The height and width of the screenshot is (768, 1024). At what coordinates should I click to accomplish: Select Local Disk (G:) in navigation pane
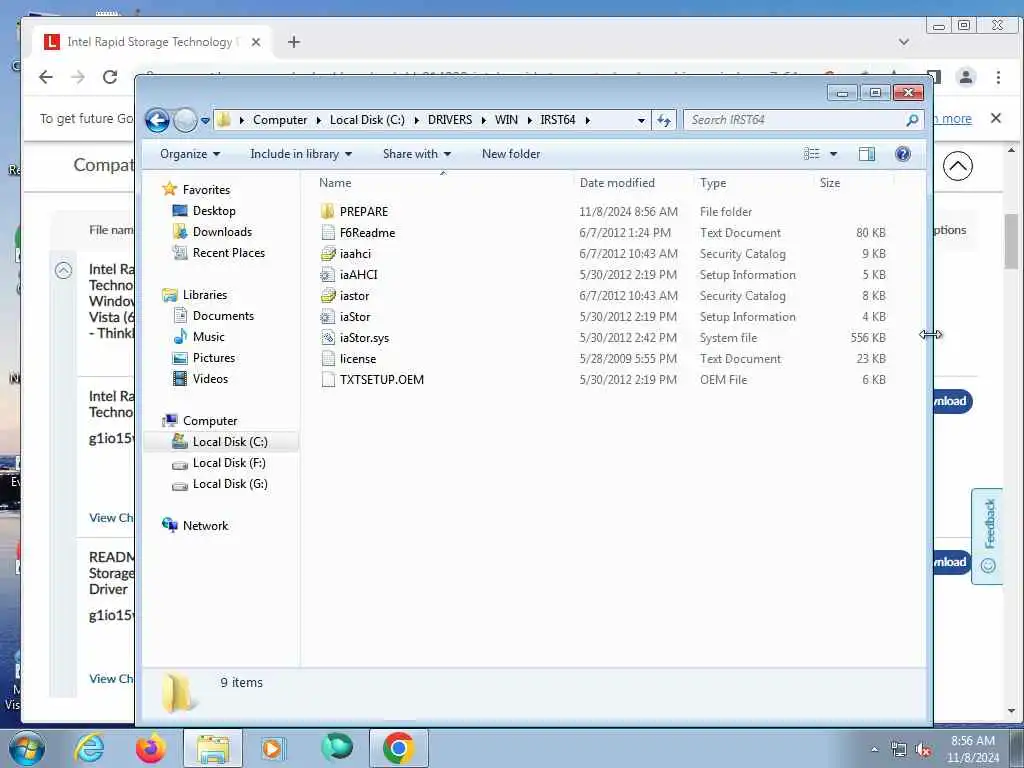coord(230,484)
